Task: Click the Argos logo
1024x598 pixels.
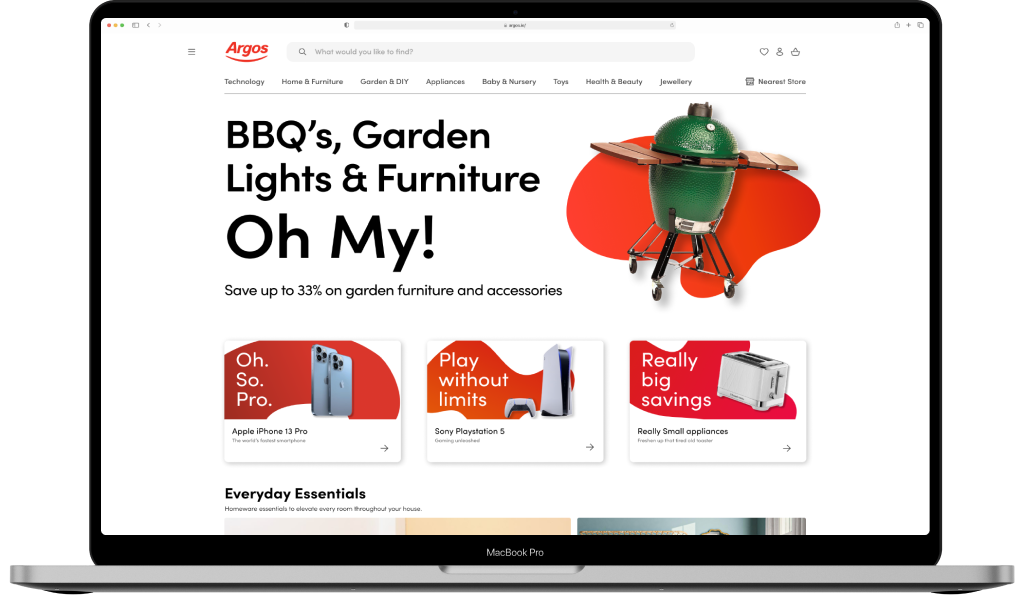Action: click(247, 51)
